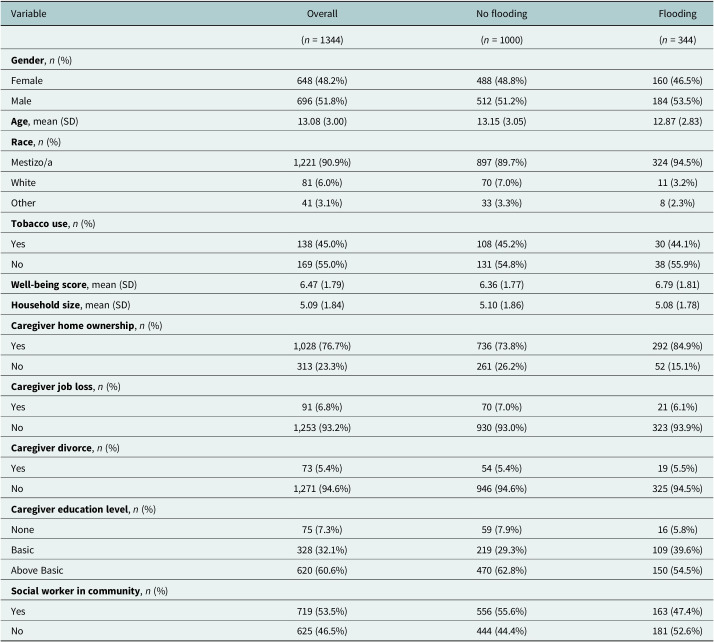This screenshot has width=714, height=642.
Task: Click the 'Female' row label
Action: (27, 79)
